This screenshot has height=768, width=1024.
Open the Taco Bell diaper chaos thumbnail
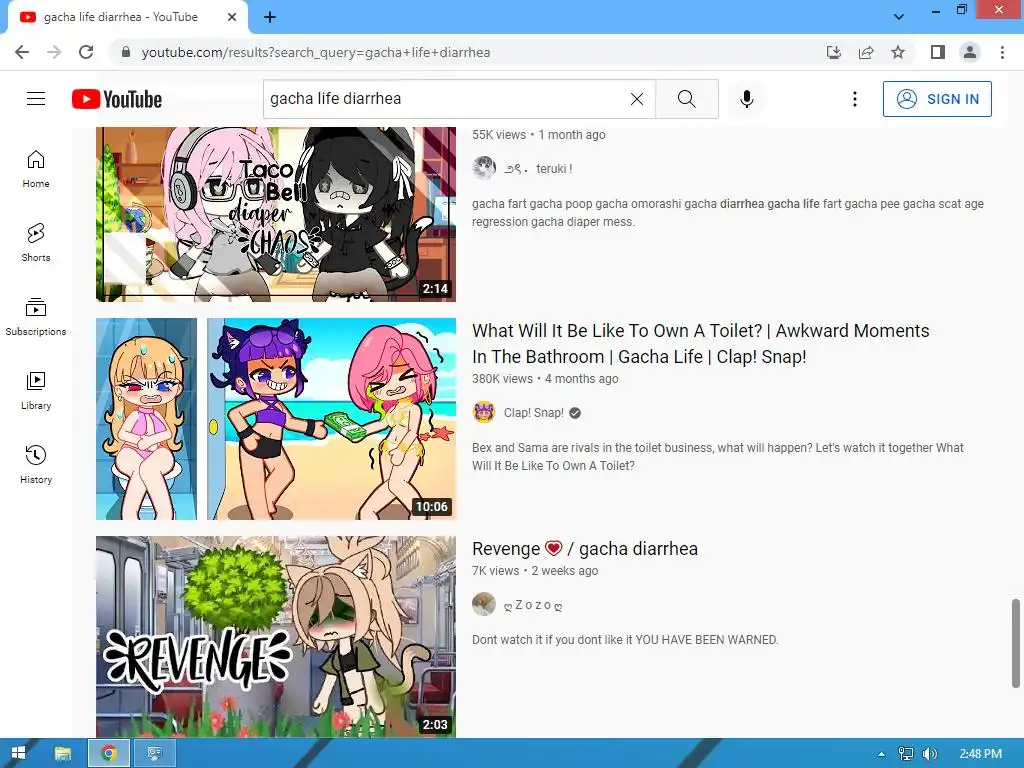coord(276,214)
